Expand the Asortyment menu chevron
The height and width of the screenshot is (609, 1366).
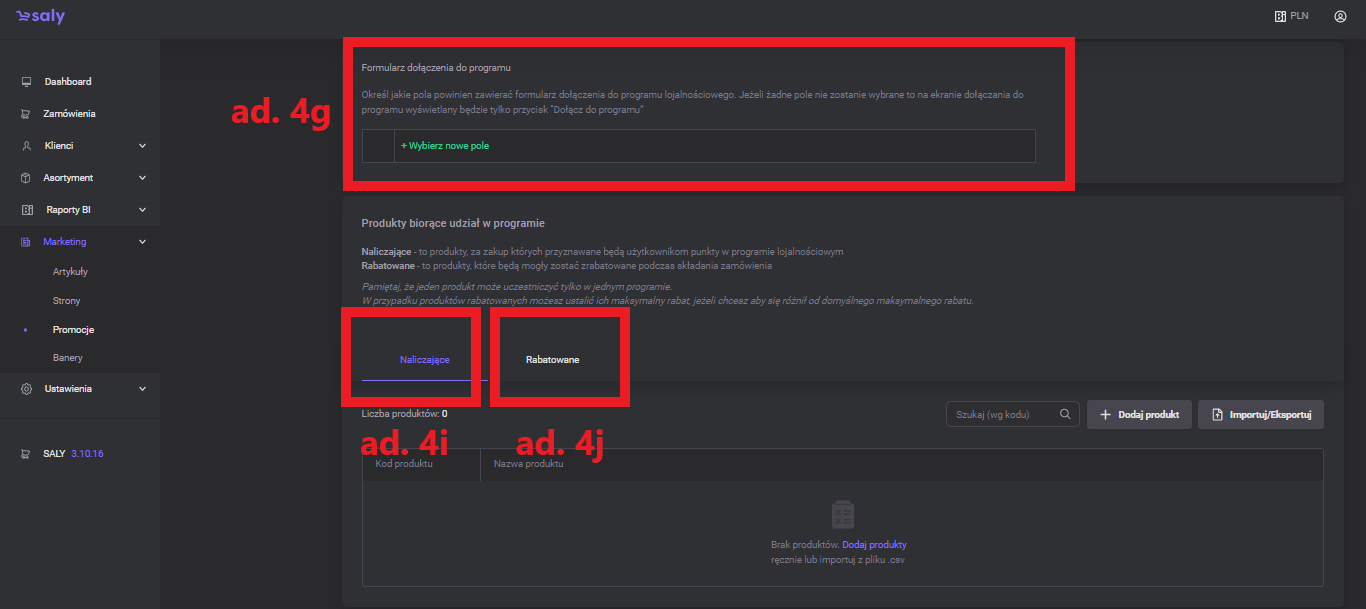(142, 178)
